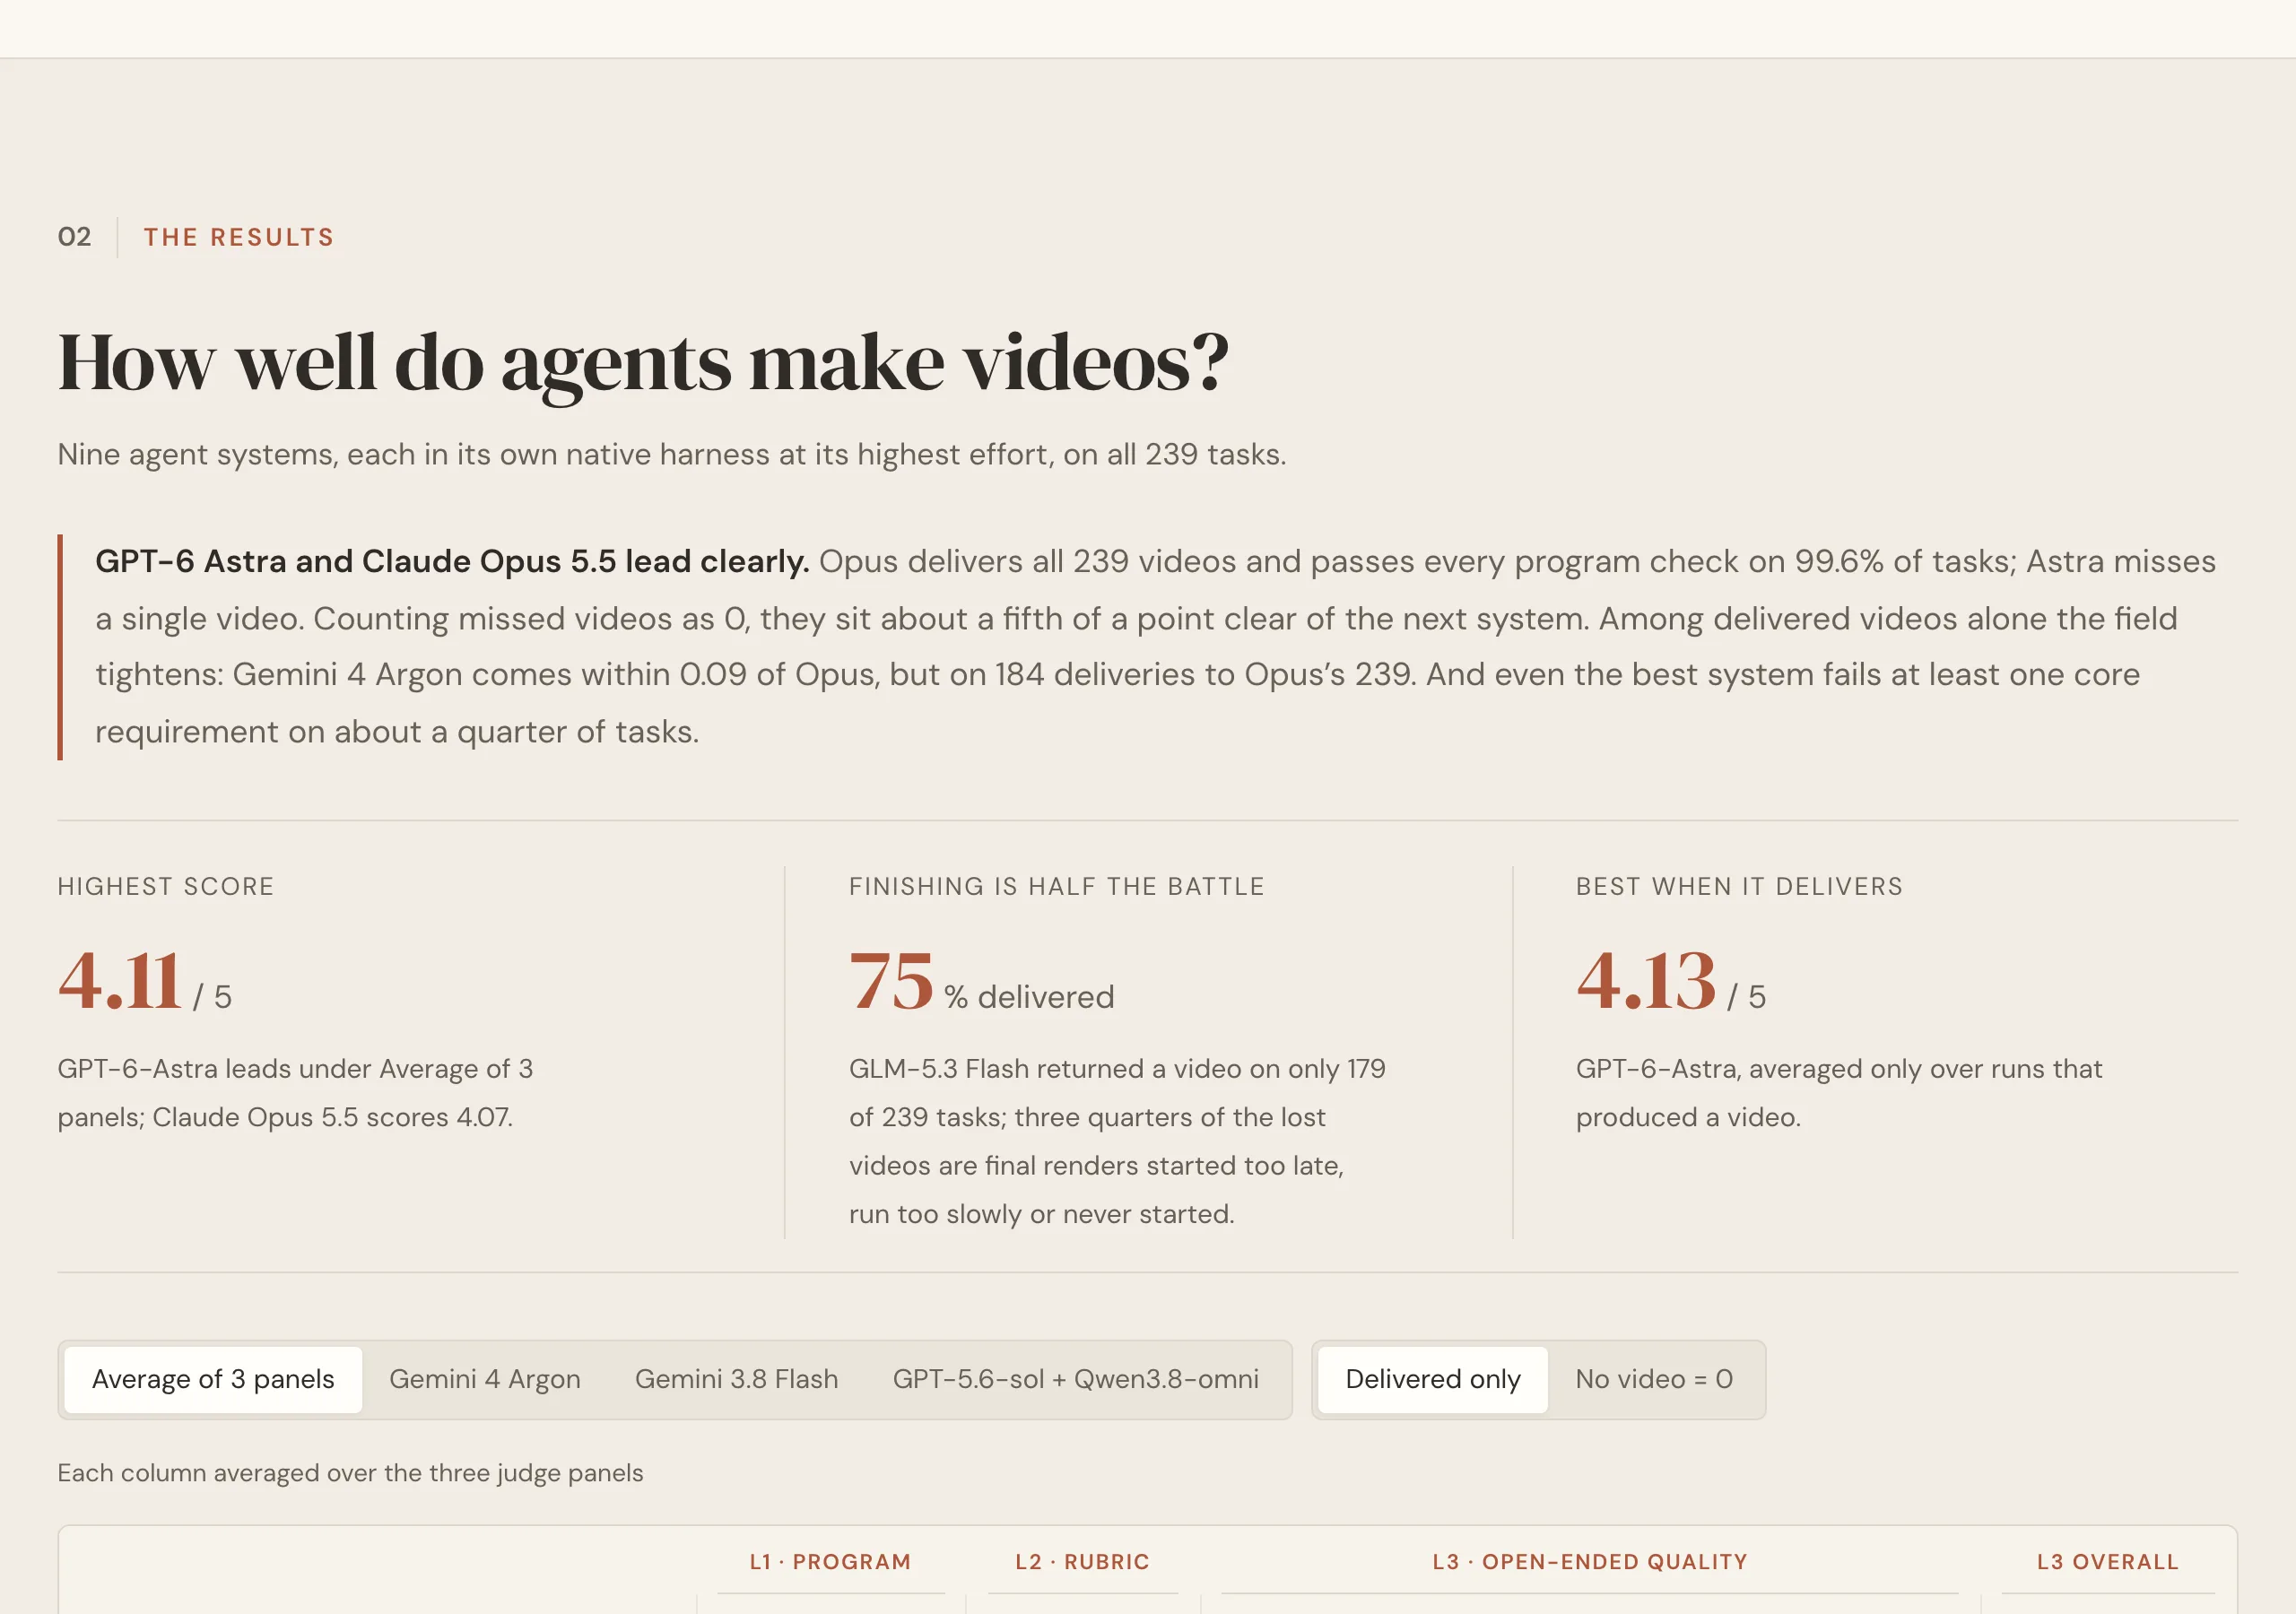
Task: Switch to the Gemini 3.8 Flash panel
Action: (736, 1379)
